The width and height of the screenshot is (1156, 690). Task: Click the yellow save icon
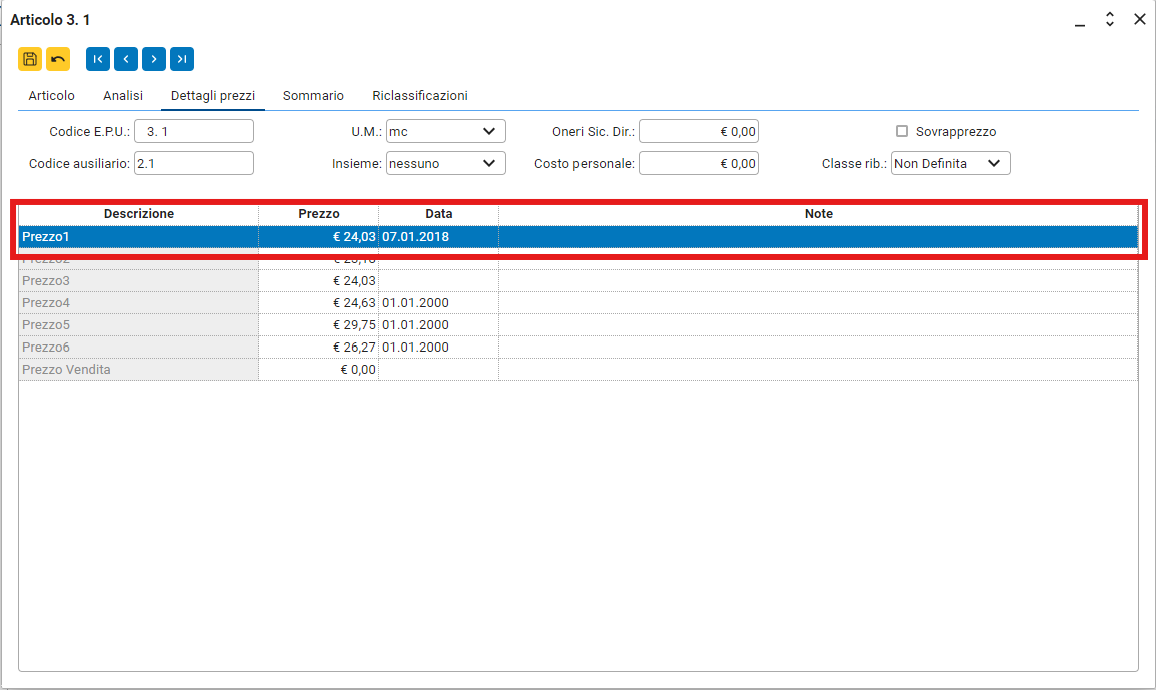(x=30, y=59)
